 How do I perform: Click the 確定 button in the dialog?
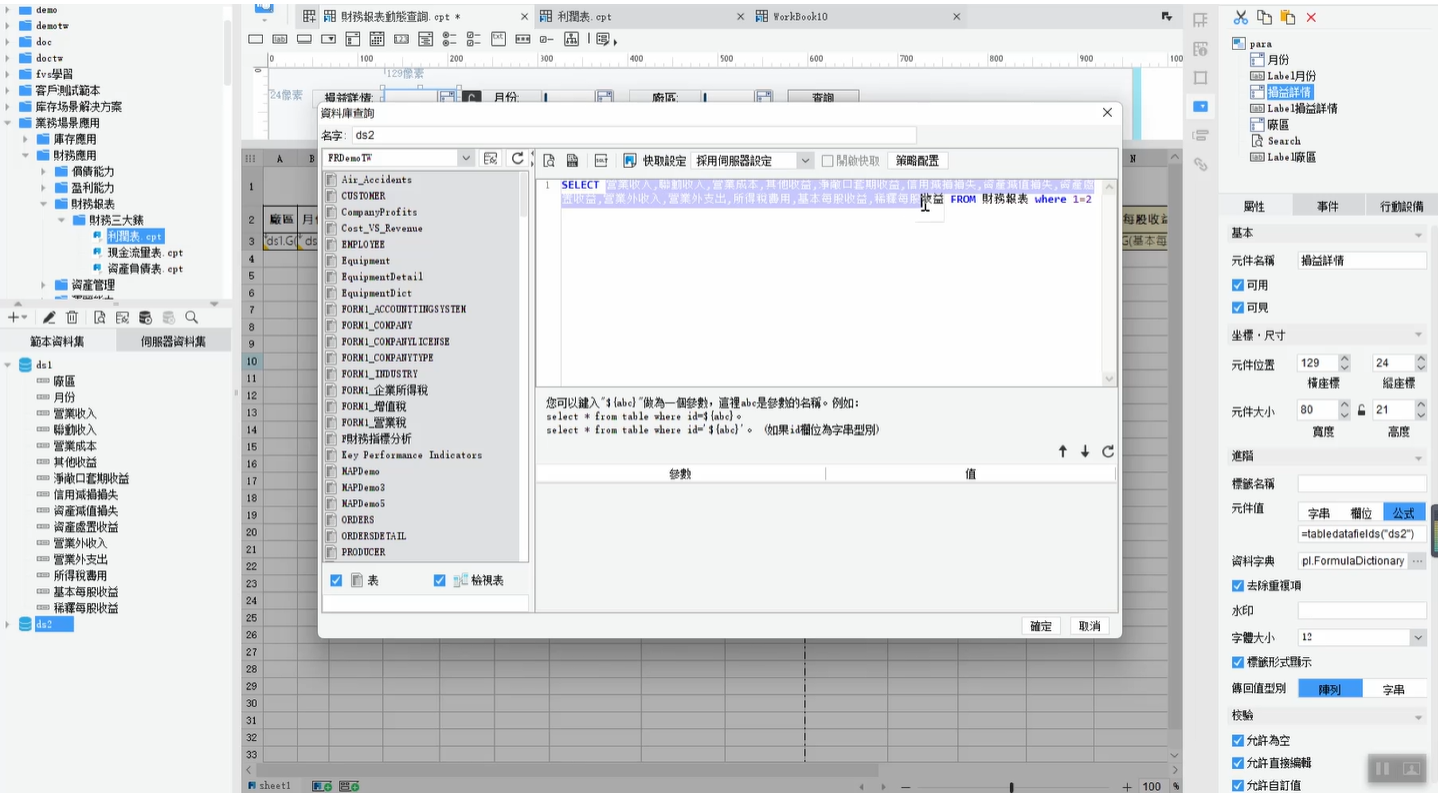coord(1041,626)
